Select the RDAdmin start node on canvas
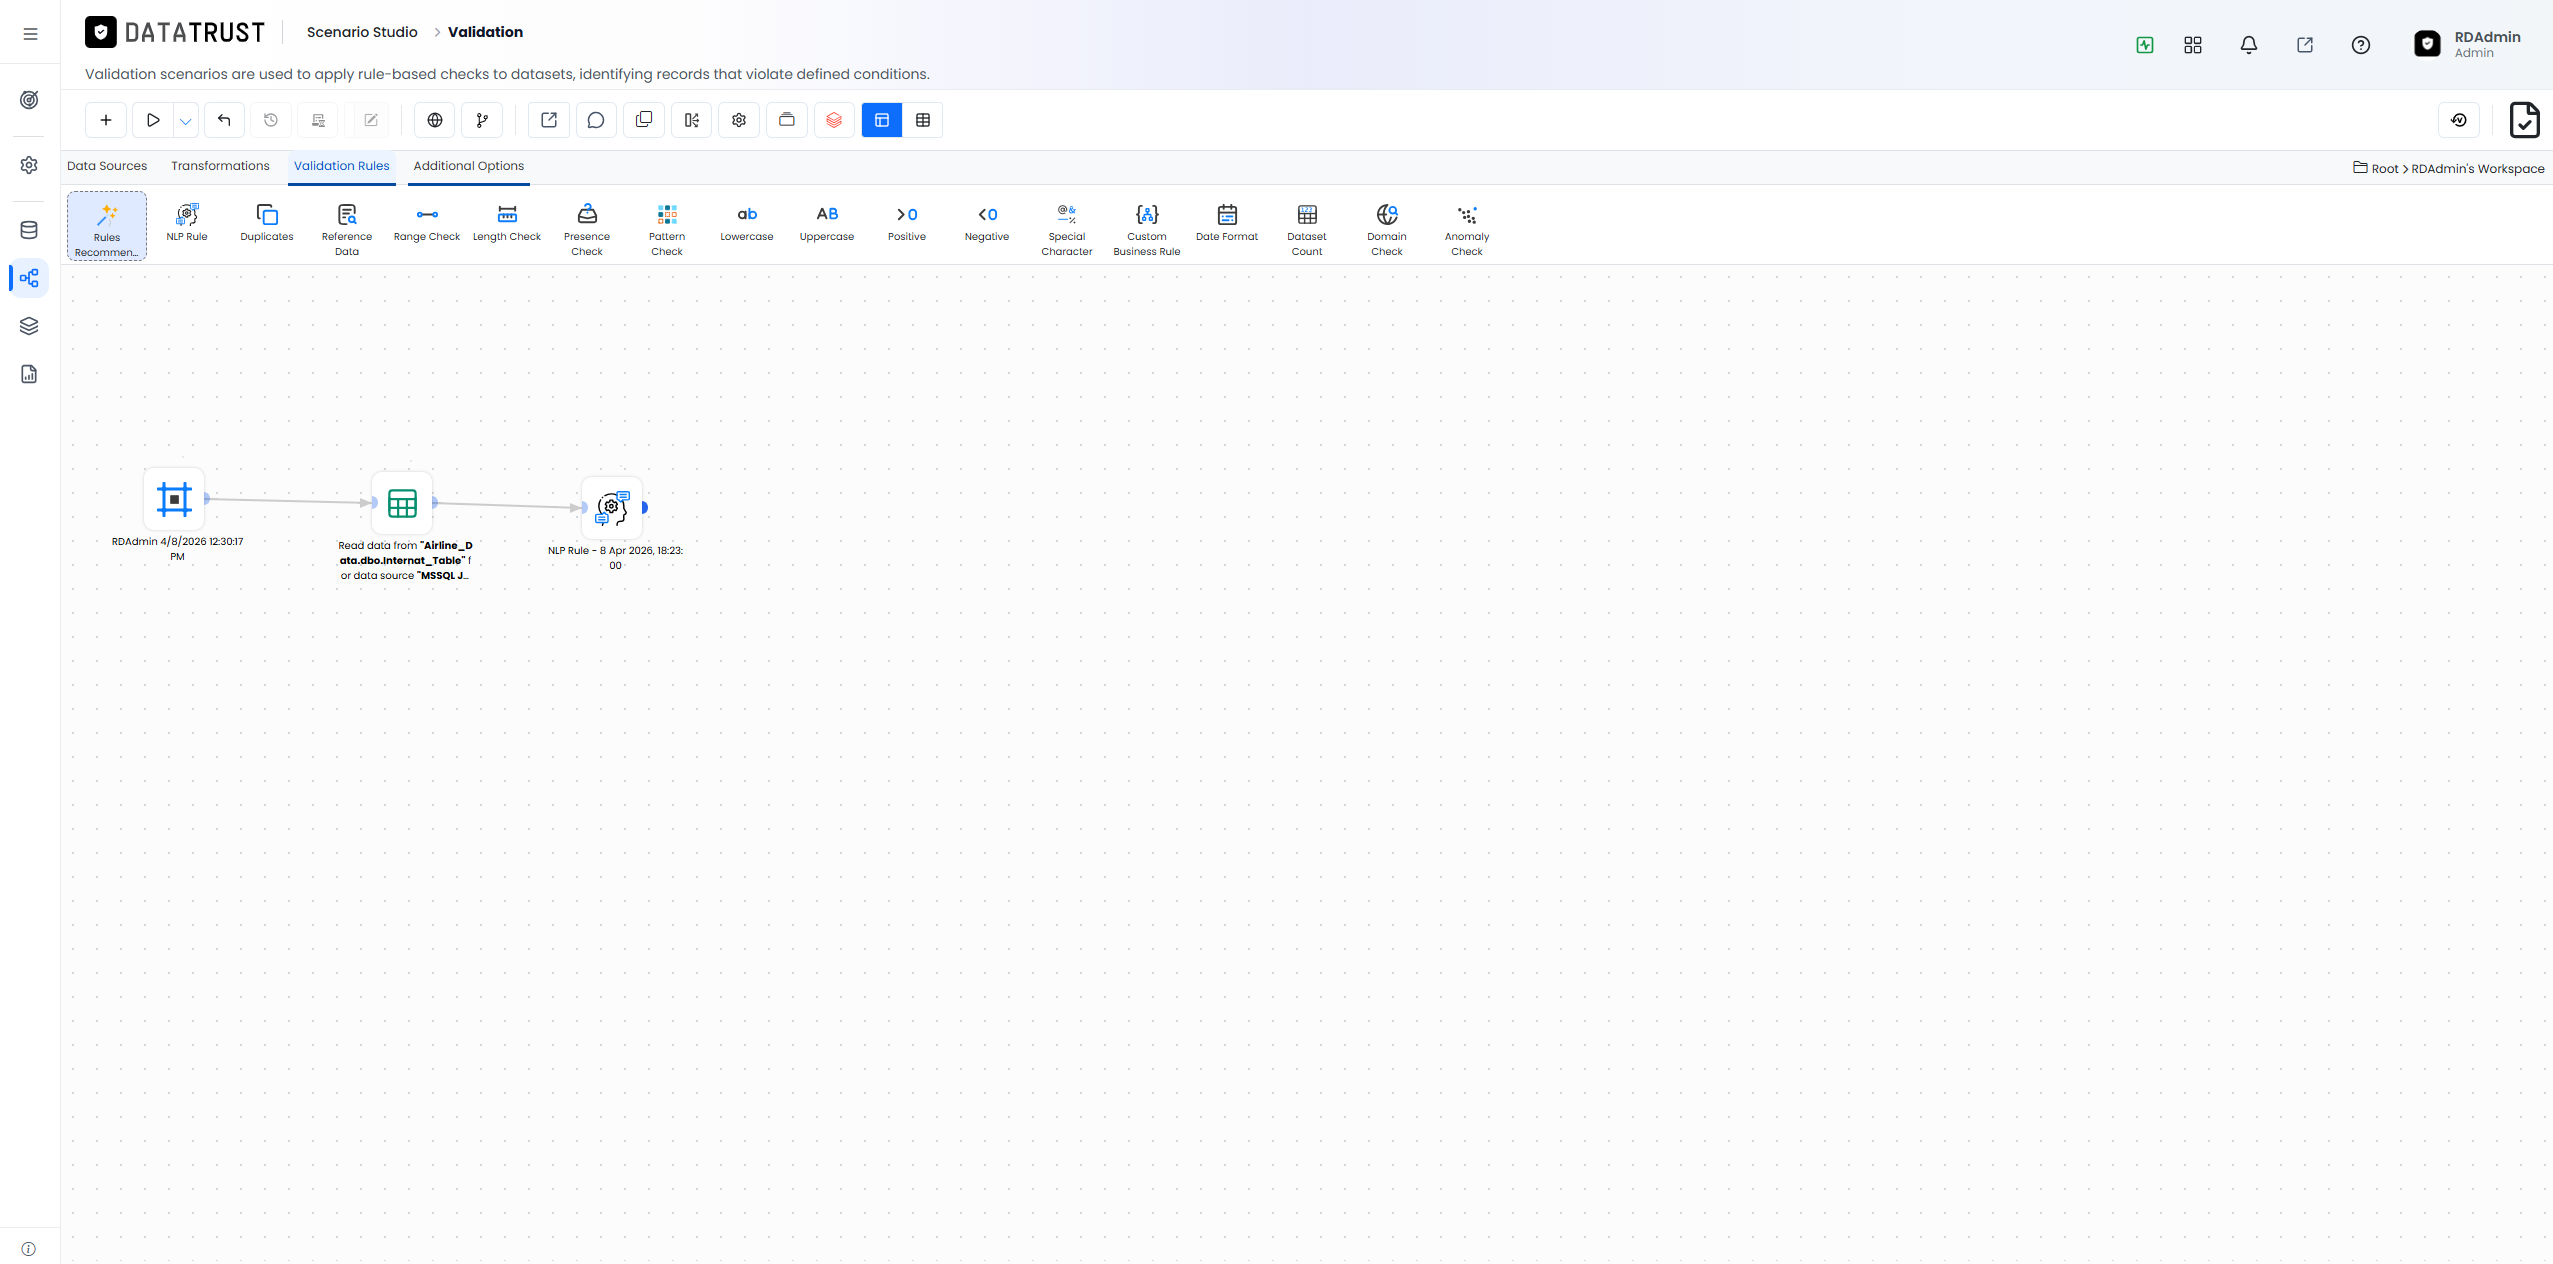Image resolution: width=2553 pixels, height=1264 pixels. (174, 499)
